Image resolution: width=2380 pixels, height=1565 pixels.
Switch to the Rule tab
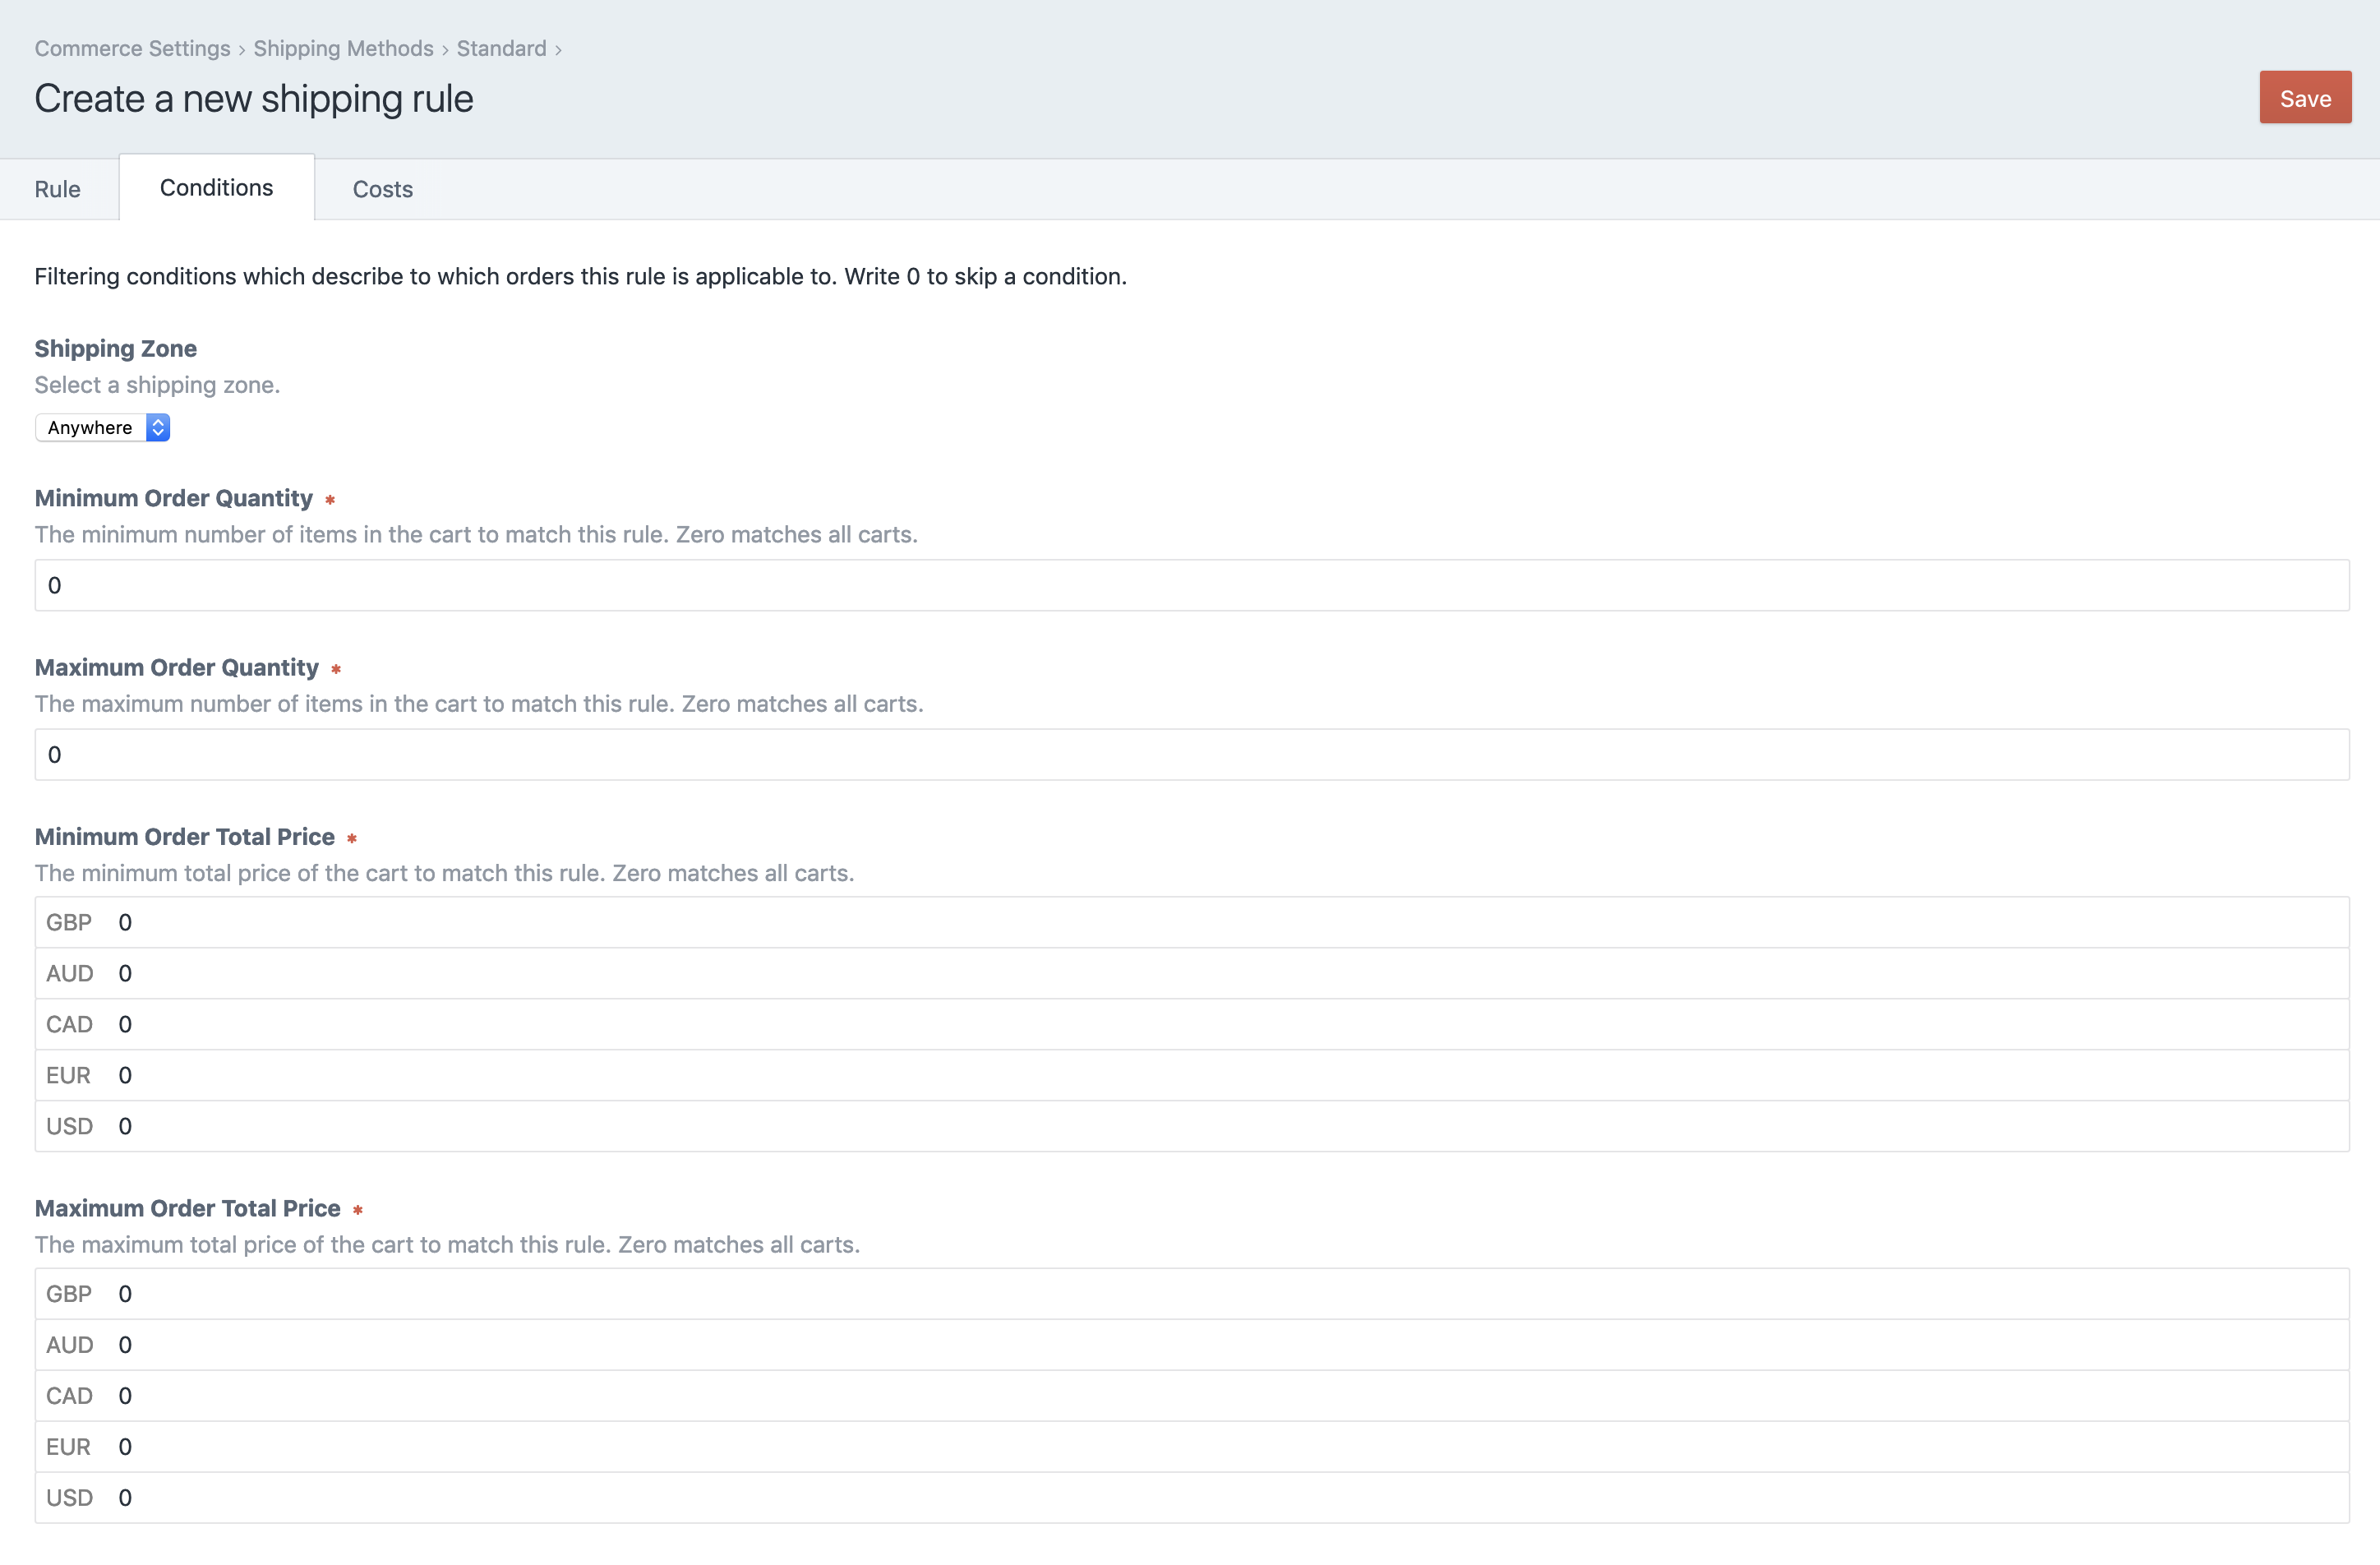pyautogui.click(x=57, y=189)
